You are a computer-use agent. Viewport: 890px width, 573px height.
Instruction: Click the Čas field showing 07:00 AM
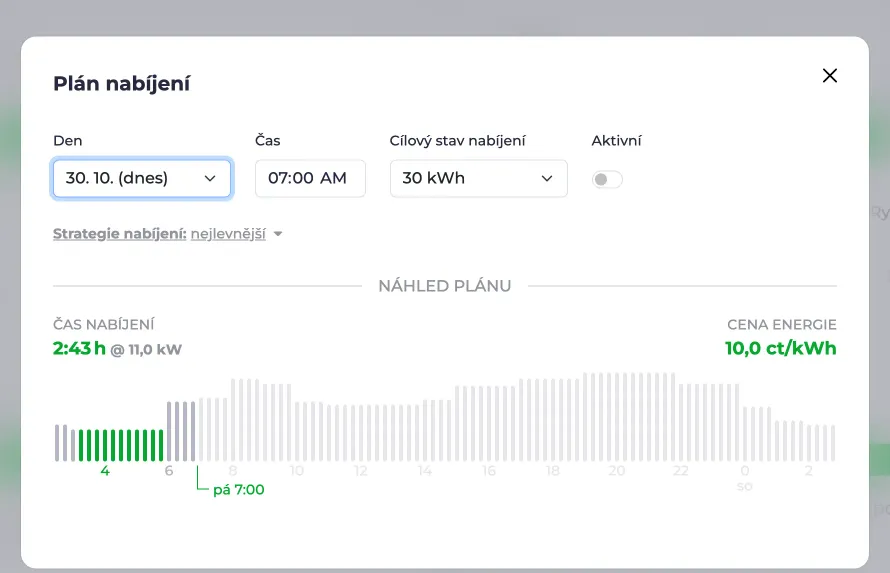coord(310,178)
